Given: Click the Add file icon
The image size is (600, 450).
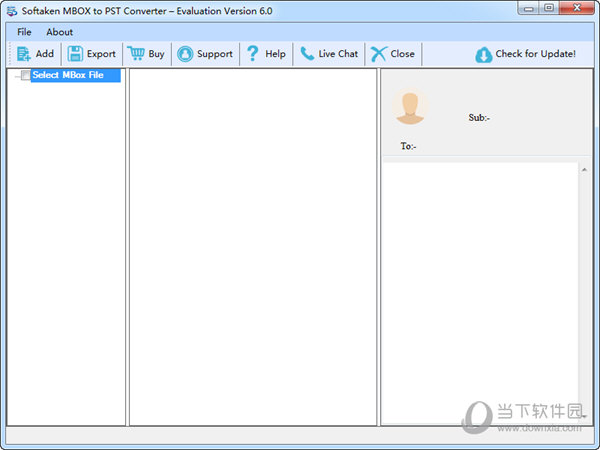Looking at the screenshot, I should [x=23, y=54].
